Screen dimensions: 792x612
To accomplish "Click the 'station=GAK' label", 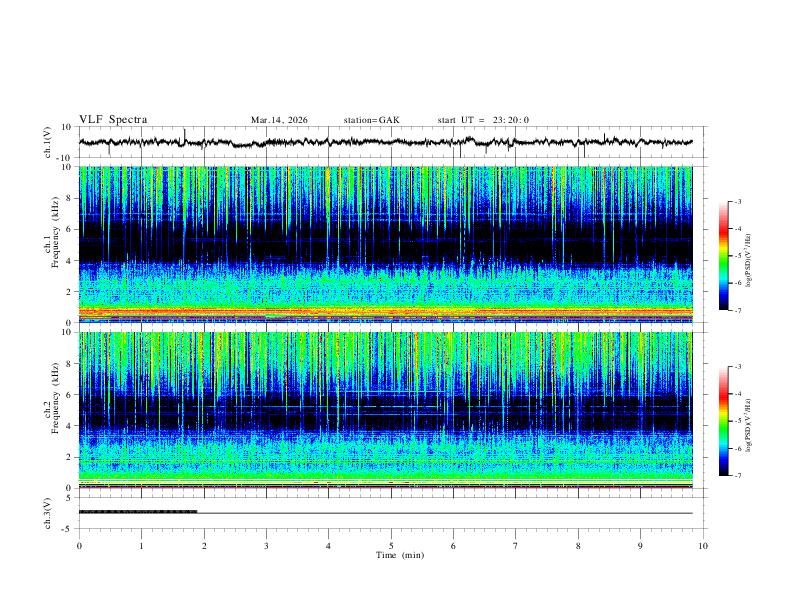I will pos(371,120).
